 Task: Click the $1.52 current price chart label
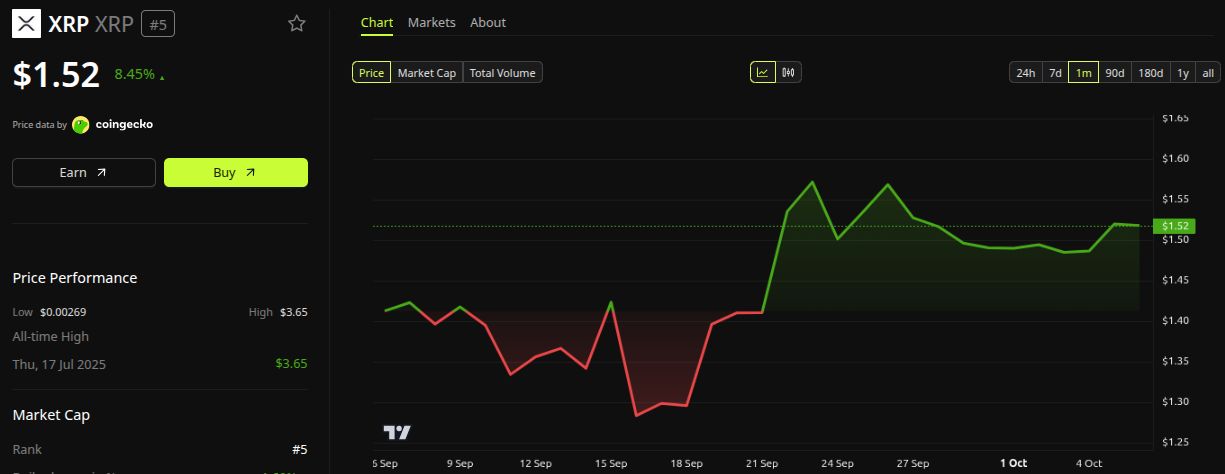coord(1172,226)
